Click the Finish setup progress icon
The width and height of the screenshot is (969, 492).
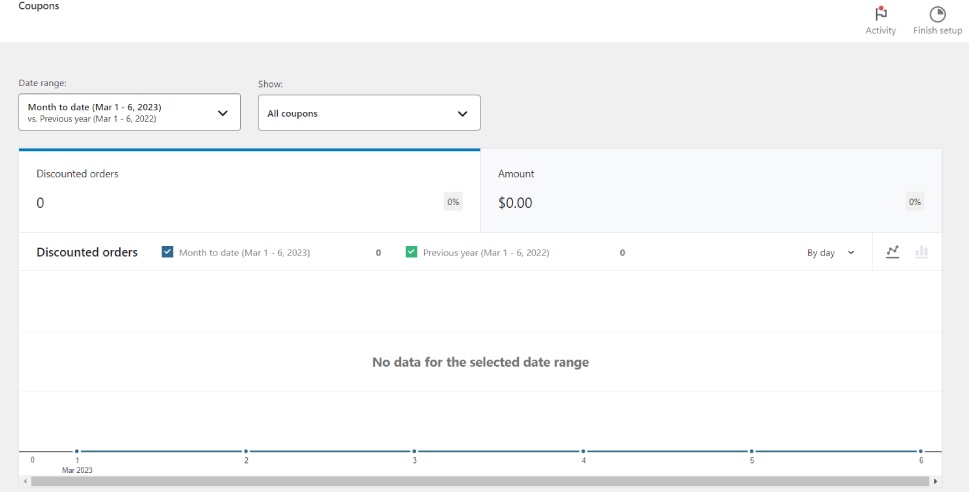937,14
